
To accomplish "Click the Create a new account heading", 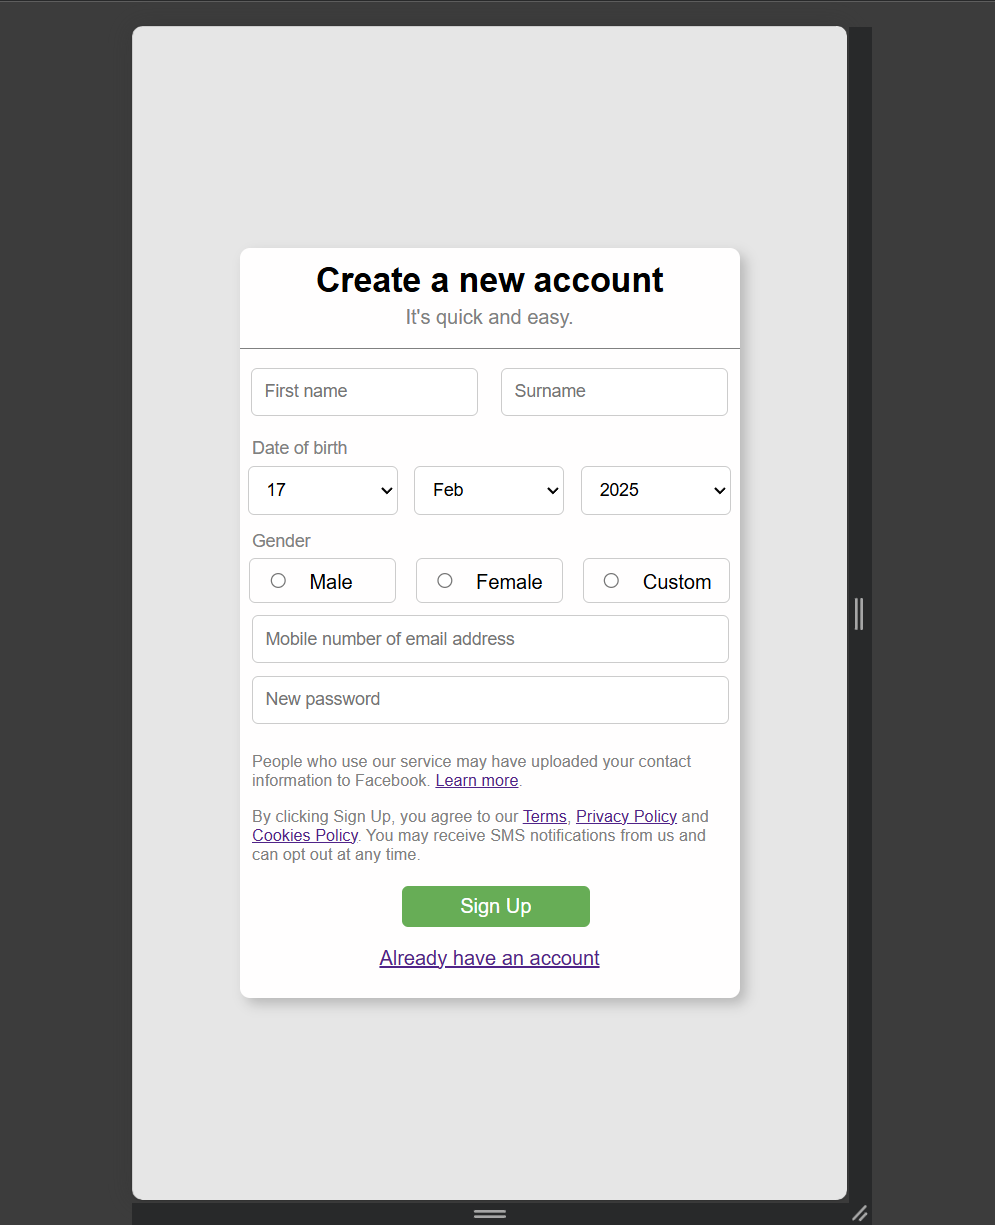I will pyautogui.click(x=490, y=280).
